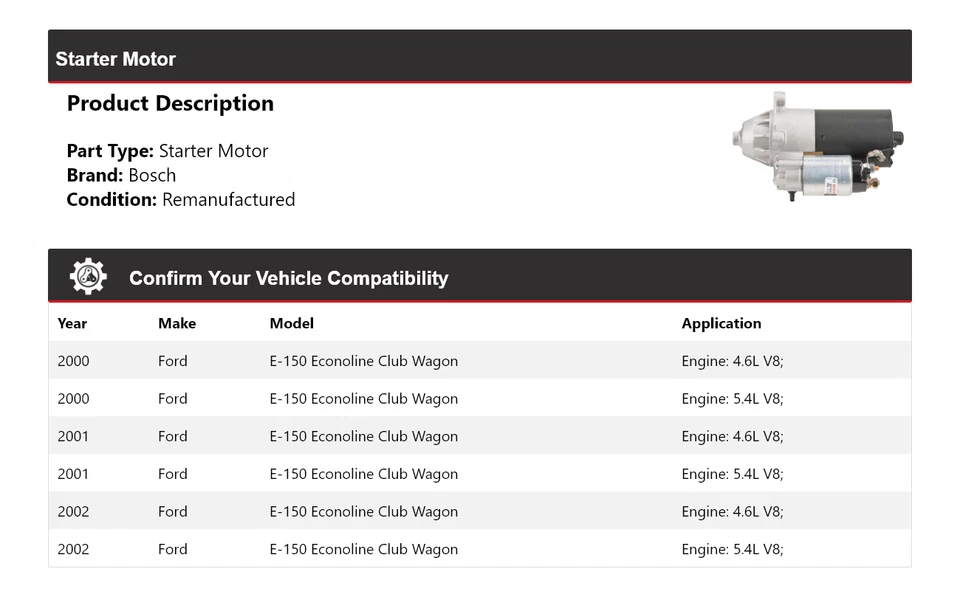This screenshot has height=597, width=960.
Task: Select the 2001 row with 4.6L V8 engine
Action: [479, 436]
